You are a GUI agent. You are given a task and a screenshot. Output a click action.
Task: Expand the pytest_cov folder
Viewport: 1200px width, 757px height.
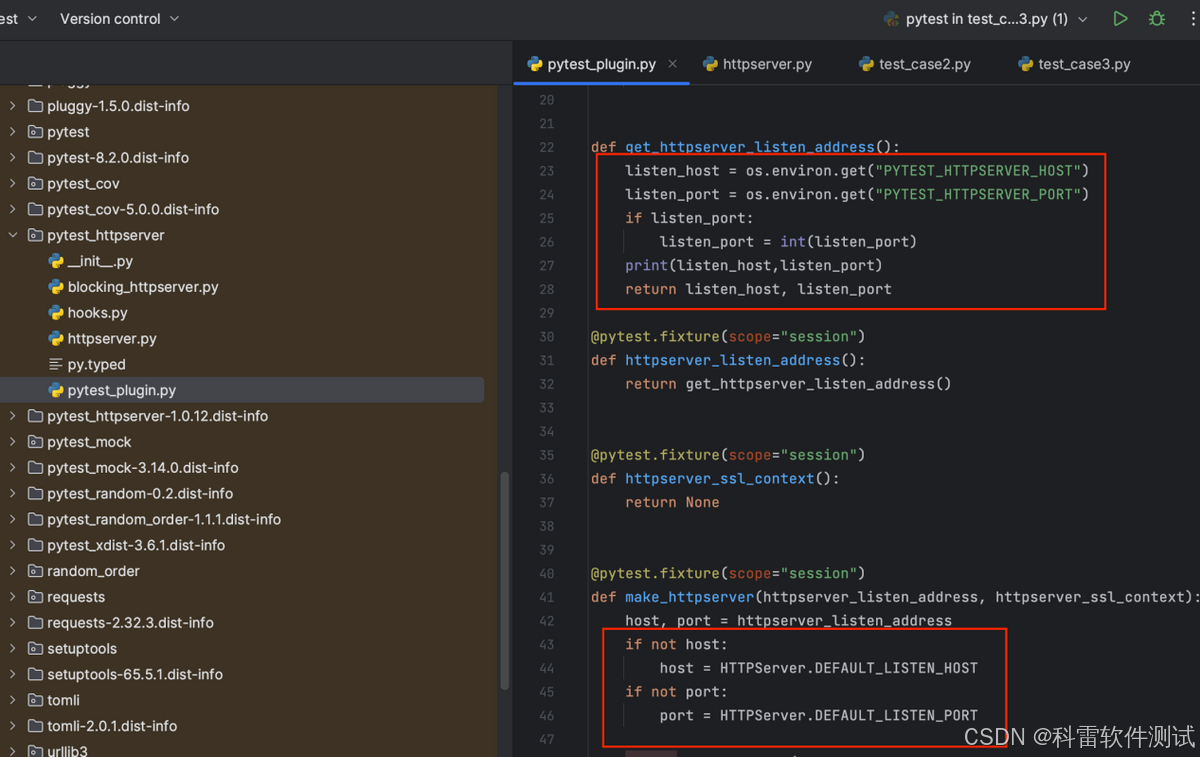tap(13, 183)
